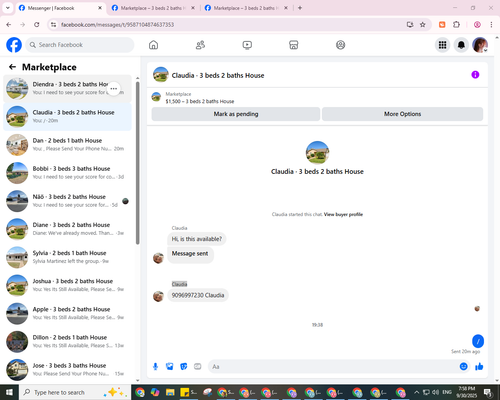
Task: Bookmark this page with the star icon
Action: click(422, 25)
